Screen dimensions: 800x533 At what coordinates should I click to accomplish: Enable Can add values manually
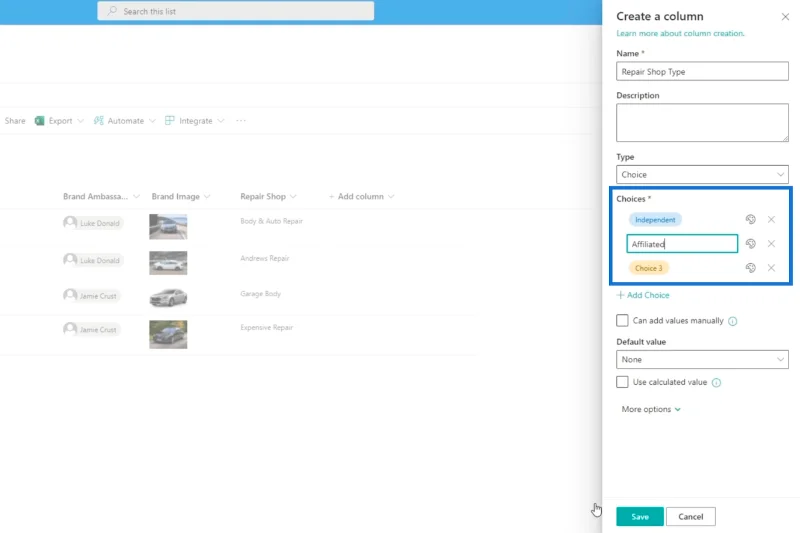pyautogui.click(x=622, y=320)
